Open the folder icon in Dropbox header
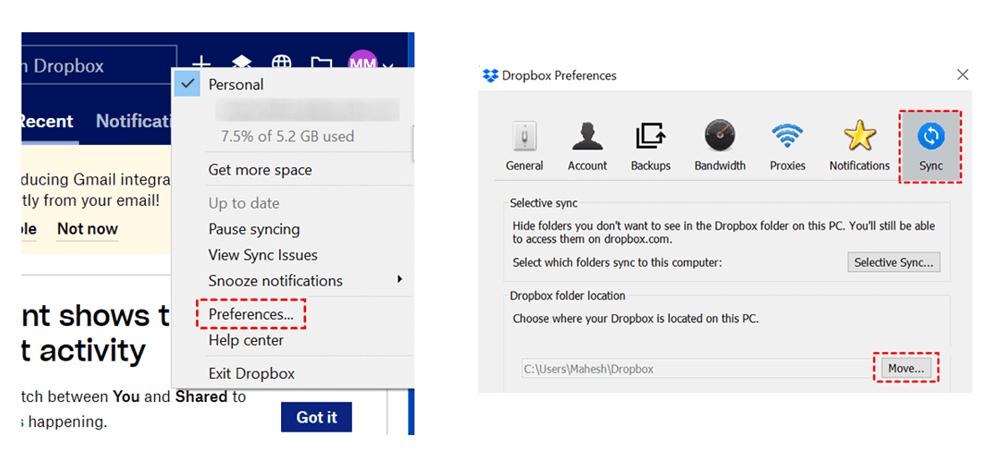 [321, 64]
